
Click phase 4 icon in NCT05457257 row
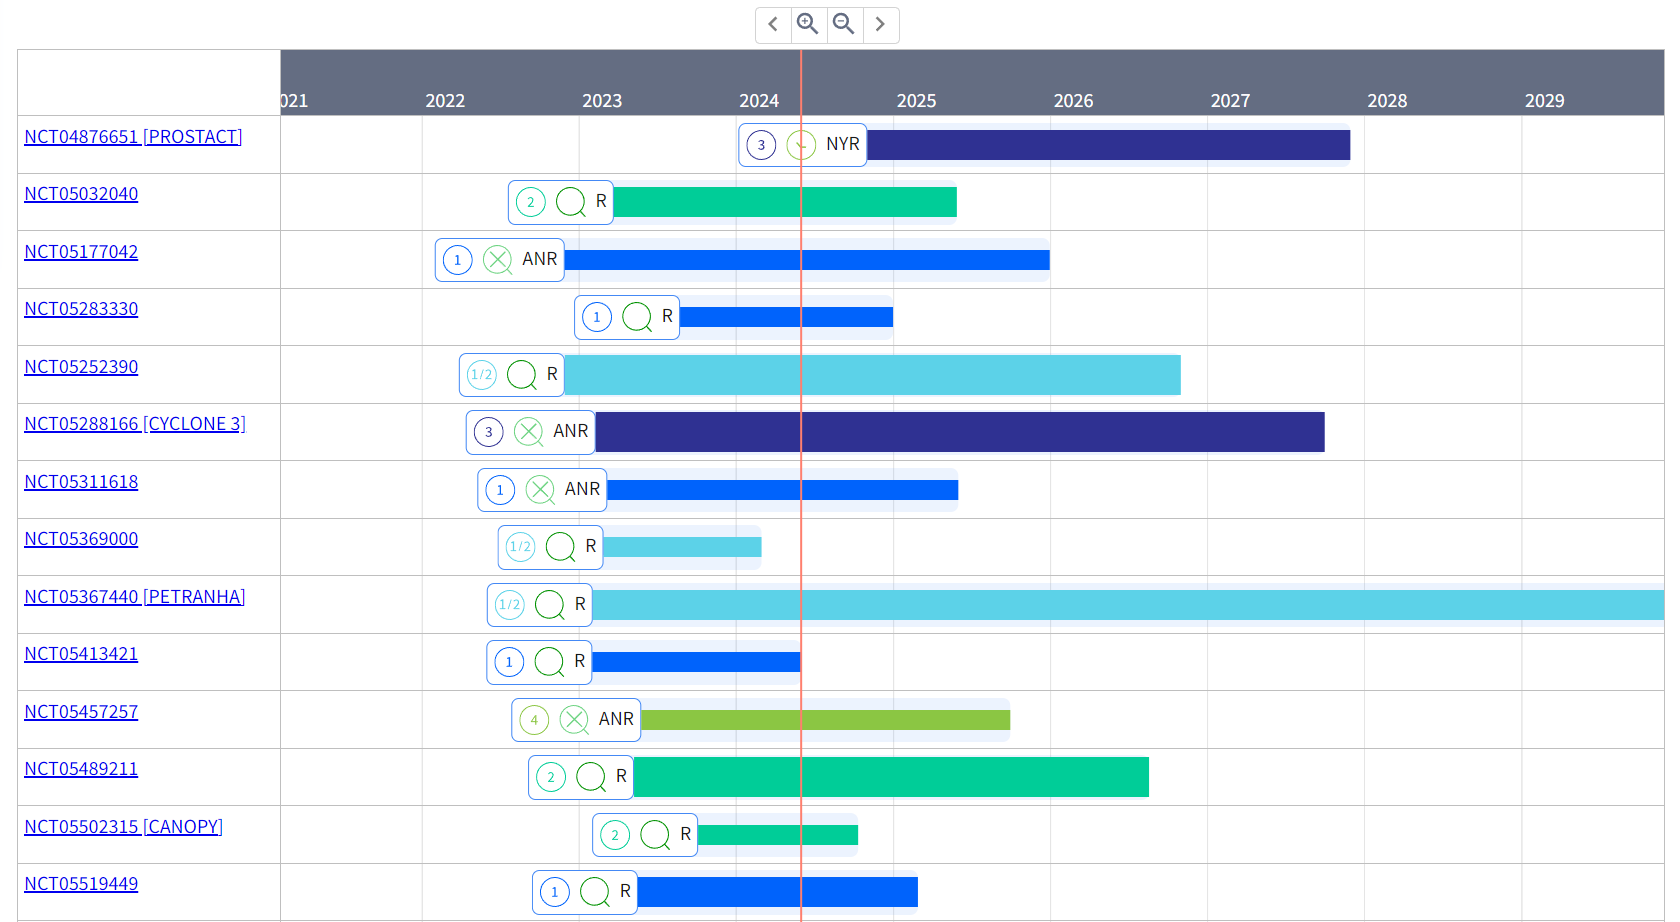tap(534, 720)
